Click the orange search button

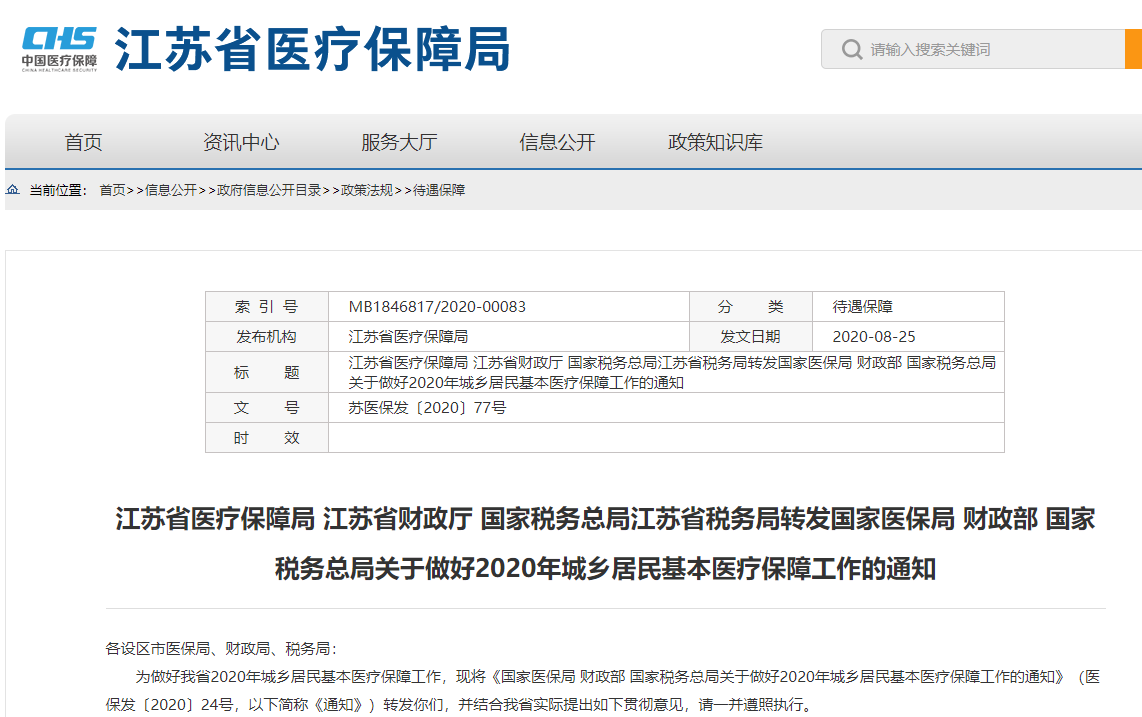pyautogui.click(x=1133, y=50)
